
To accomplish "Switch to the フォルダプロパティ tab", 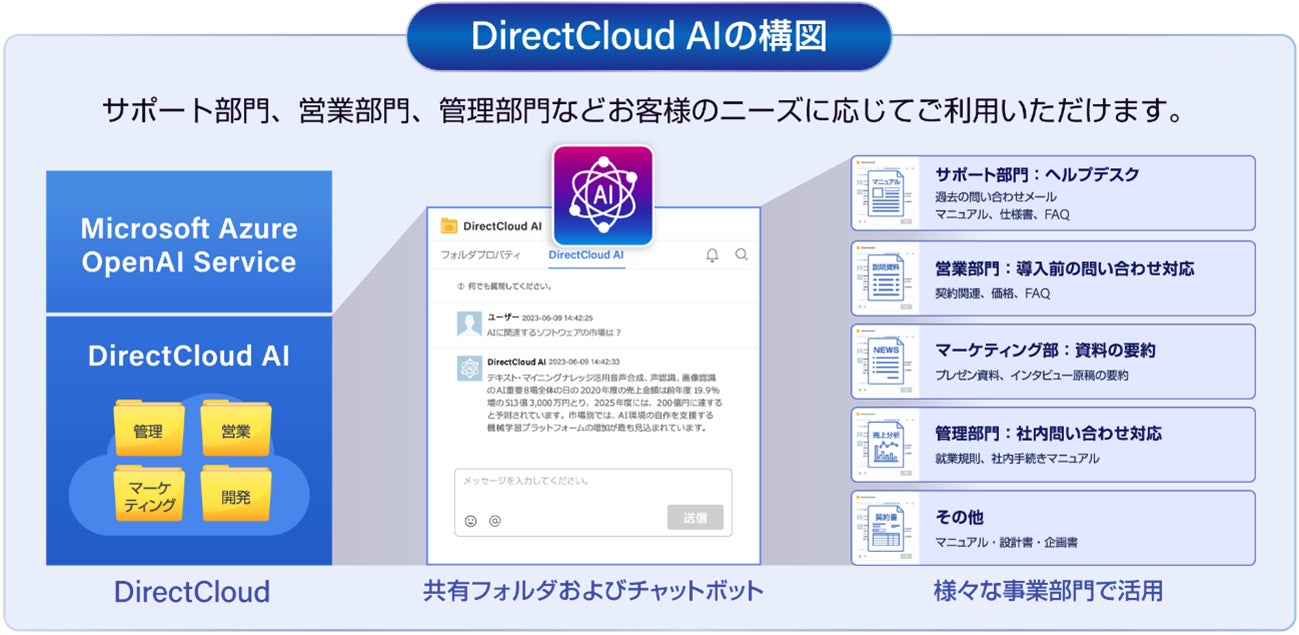I will (x=481, y=255).
